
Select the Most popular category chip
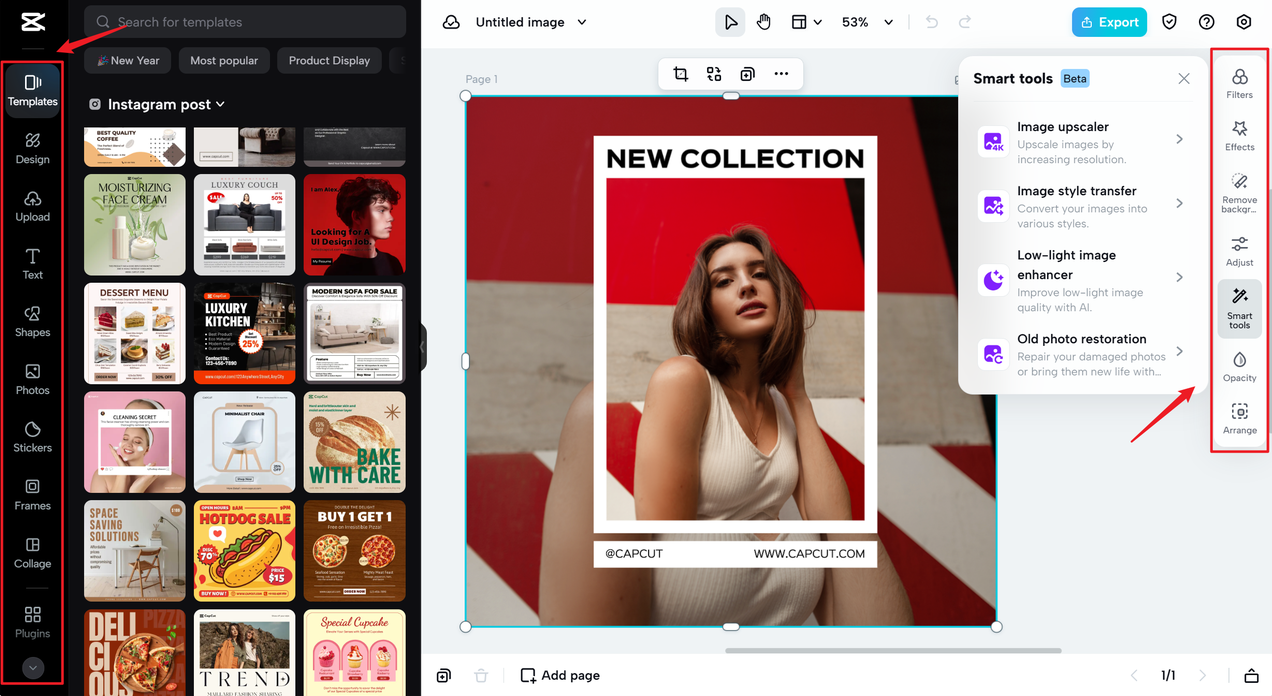pyautogui.click(x=224, y=61)
